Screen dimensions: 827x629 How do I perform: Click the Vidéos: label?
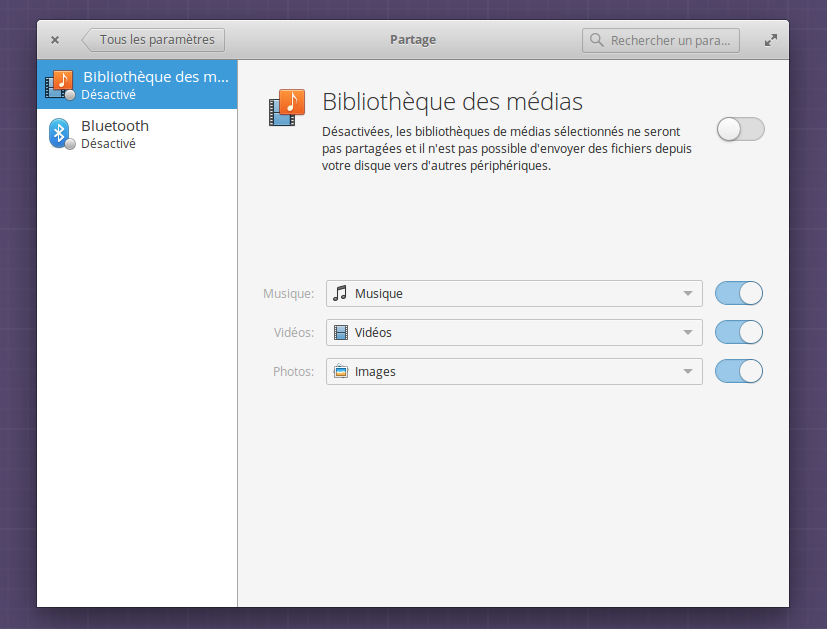(294, 333)
